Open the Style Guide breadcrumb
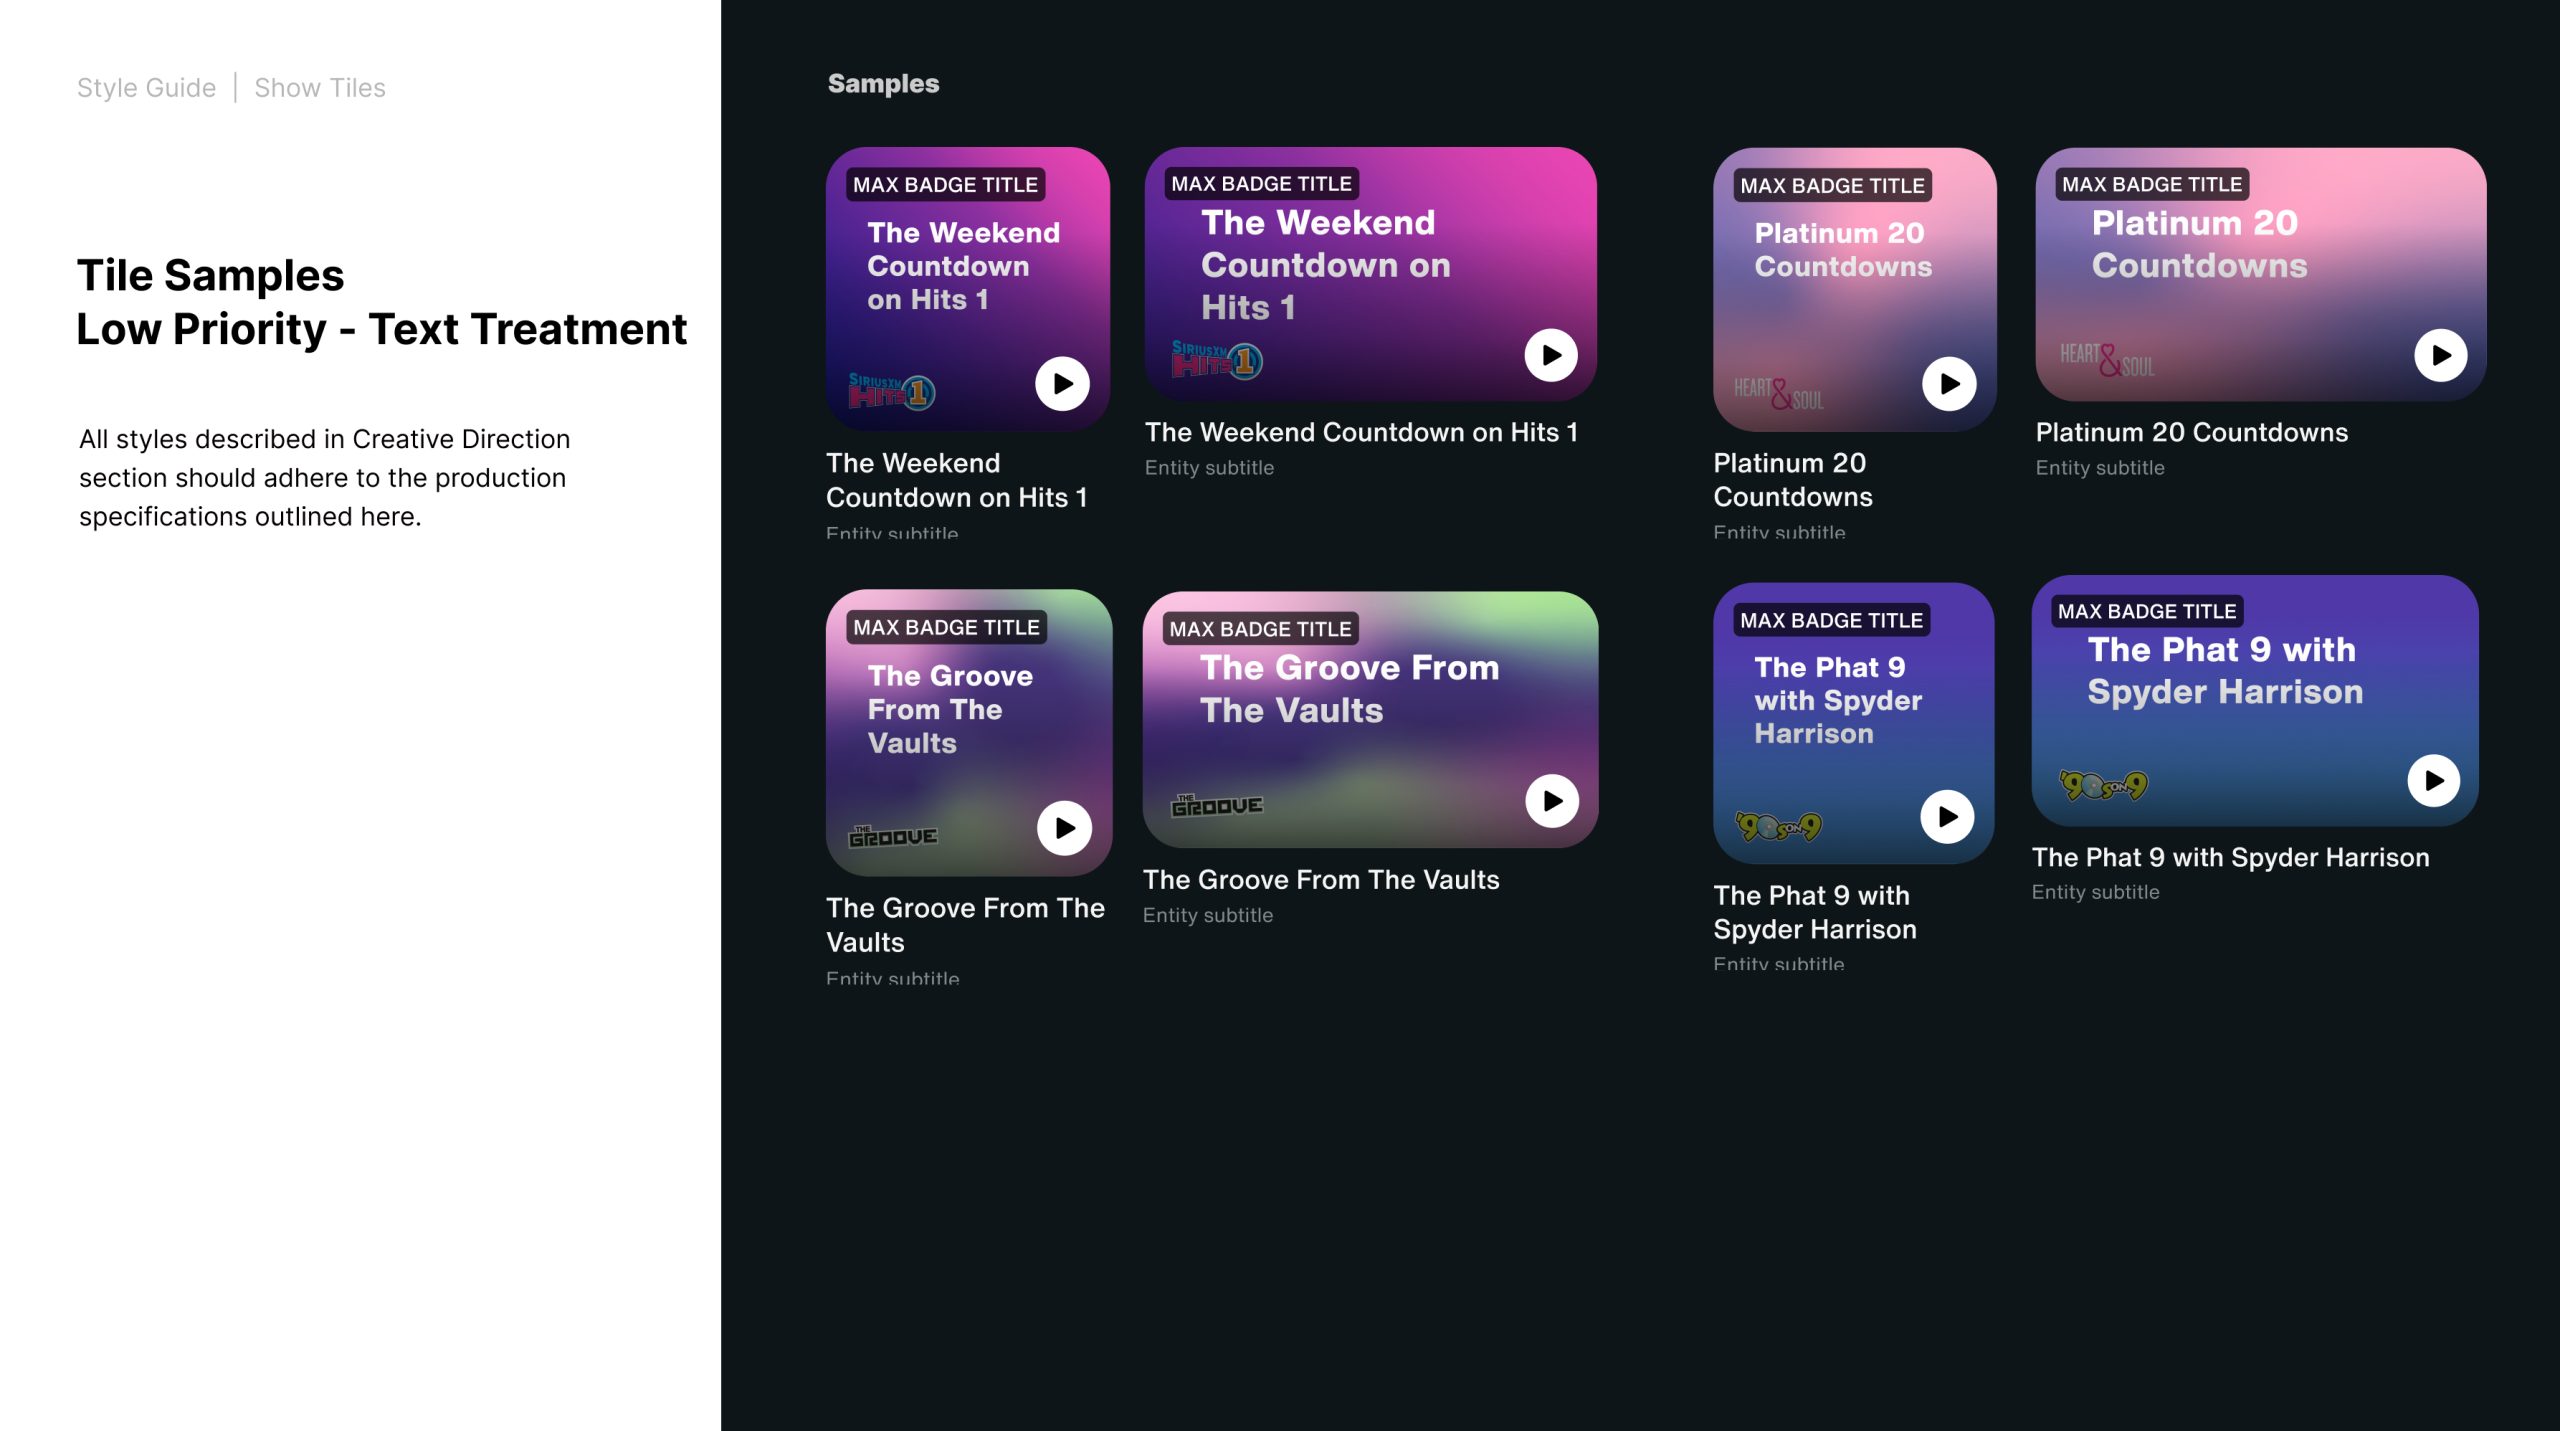 146,88
